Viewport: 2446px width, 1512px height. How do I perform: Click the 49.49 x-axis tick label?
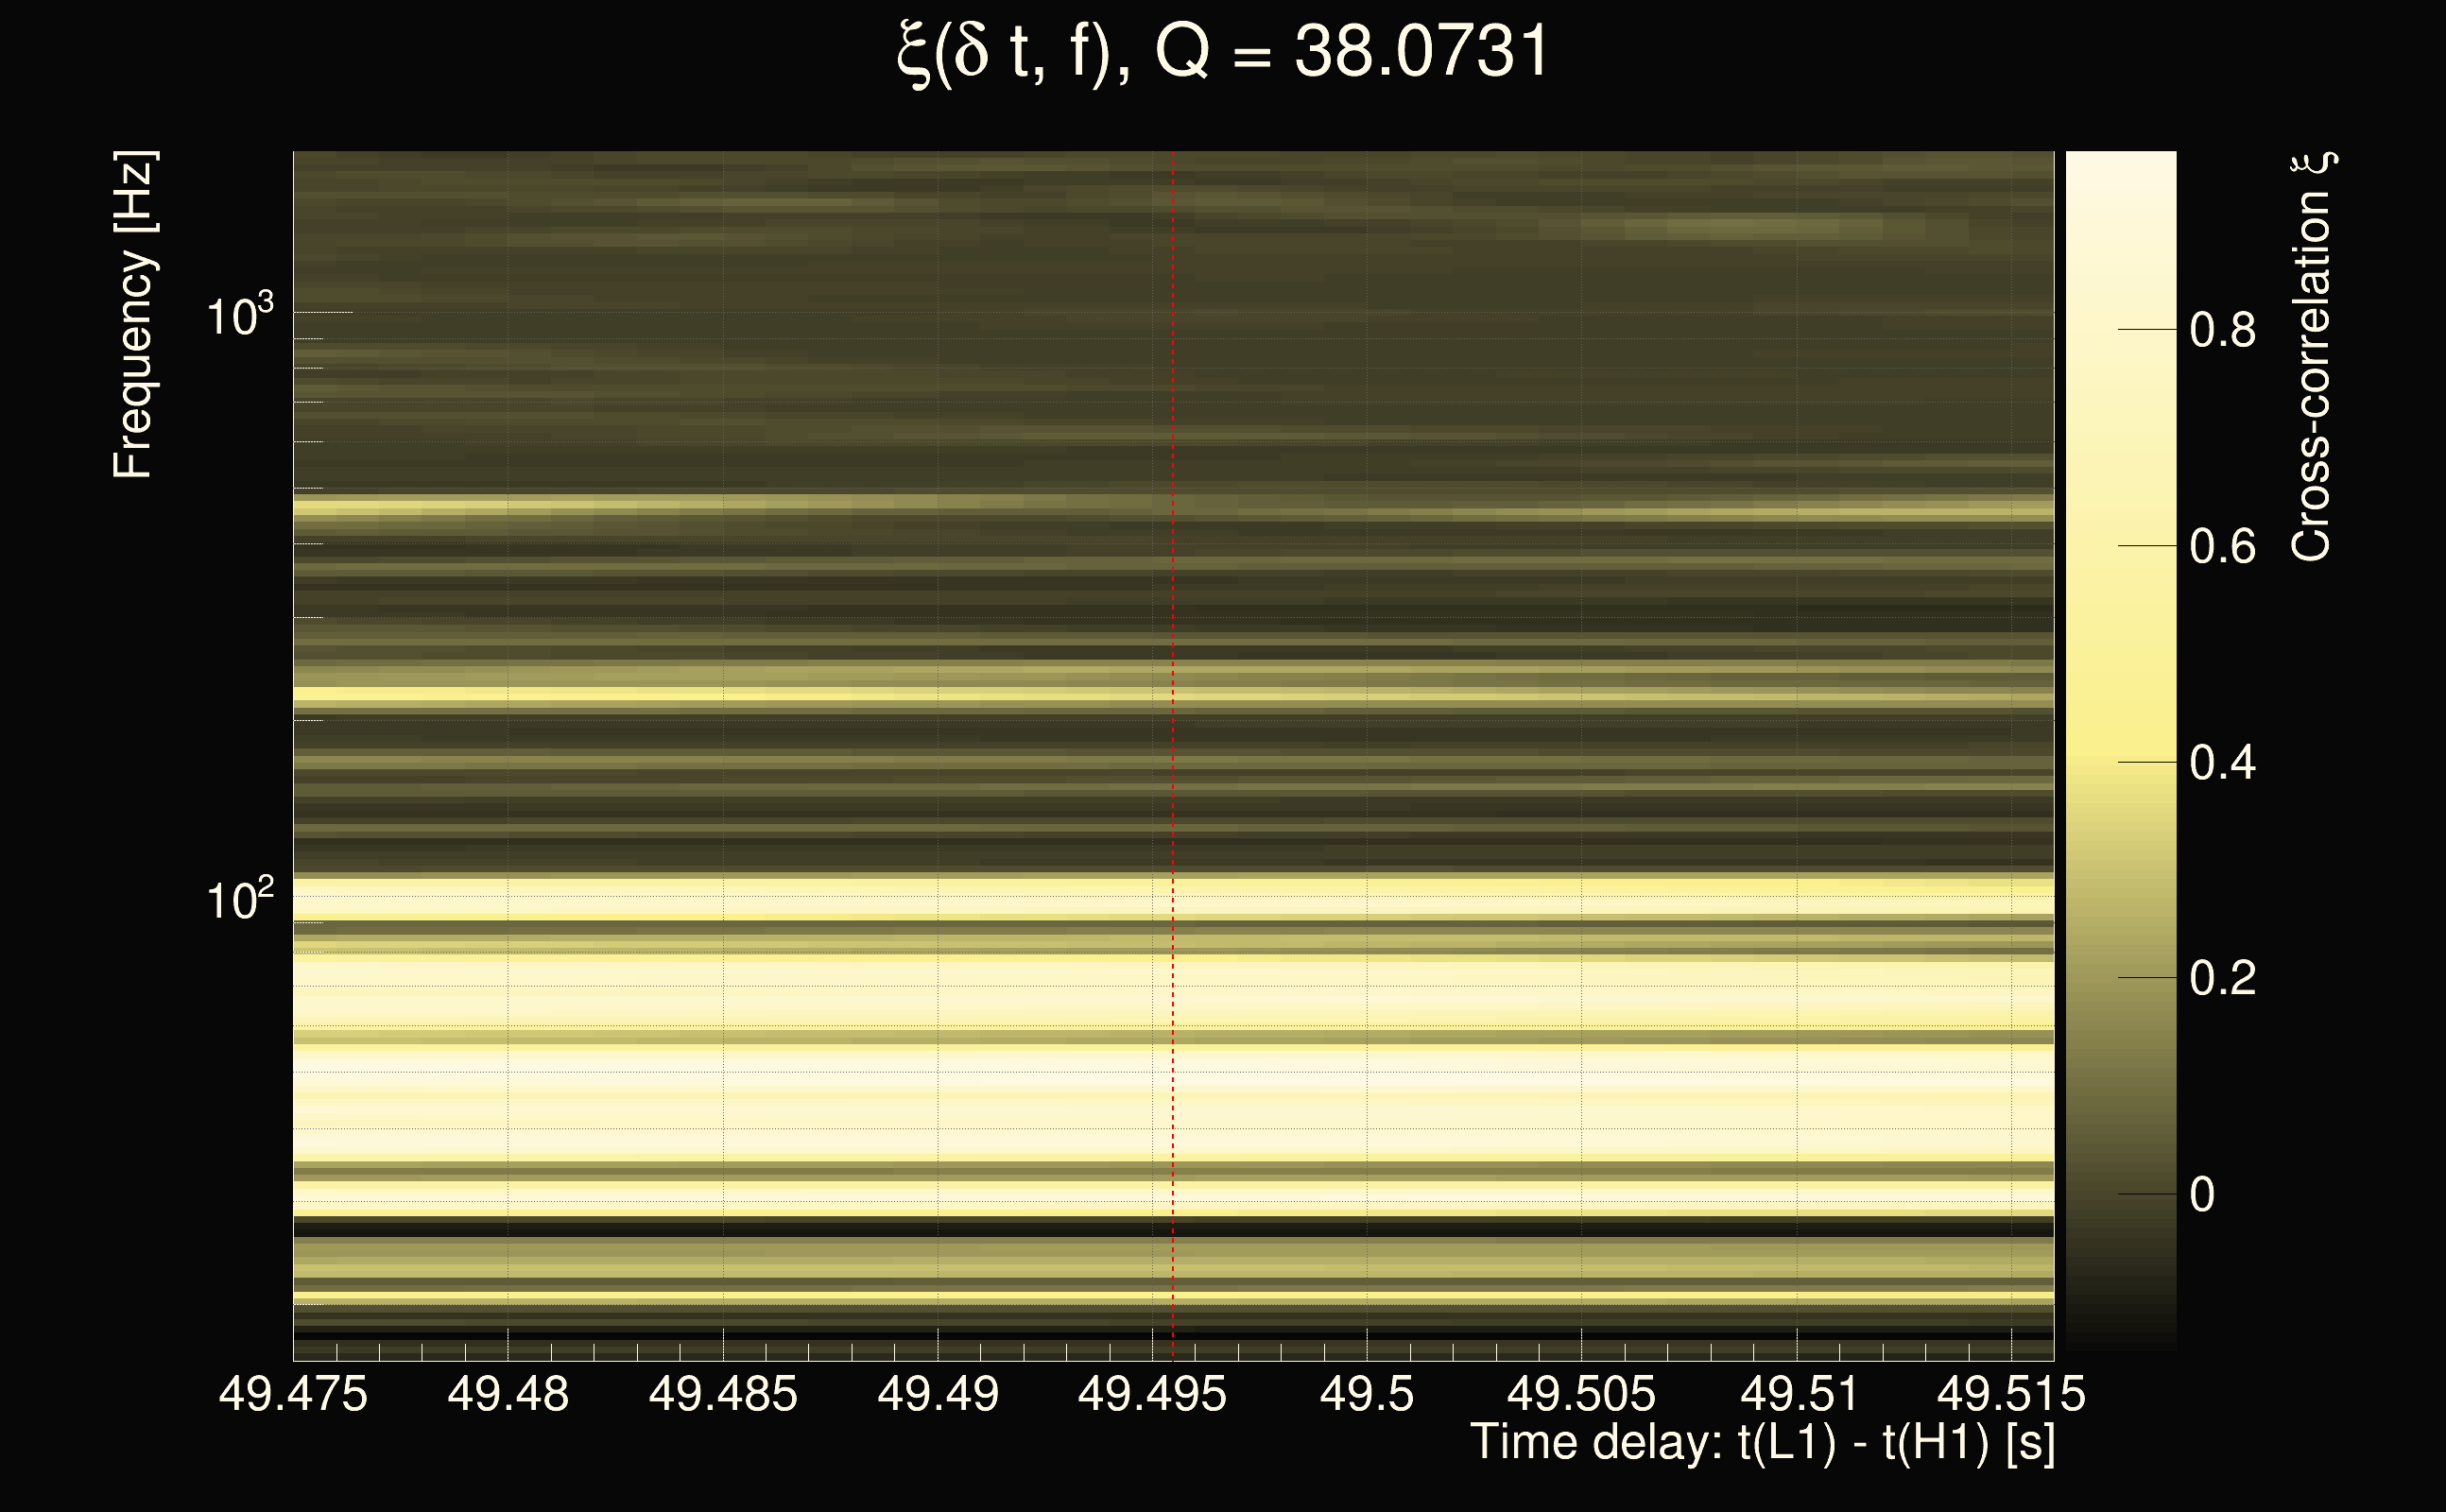[938, 1393]
